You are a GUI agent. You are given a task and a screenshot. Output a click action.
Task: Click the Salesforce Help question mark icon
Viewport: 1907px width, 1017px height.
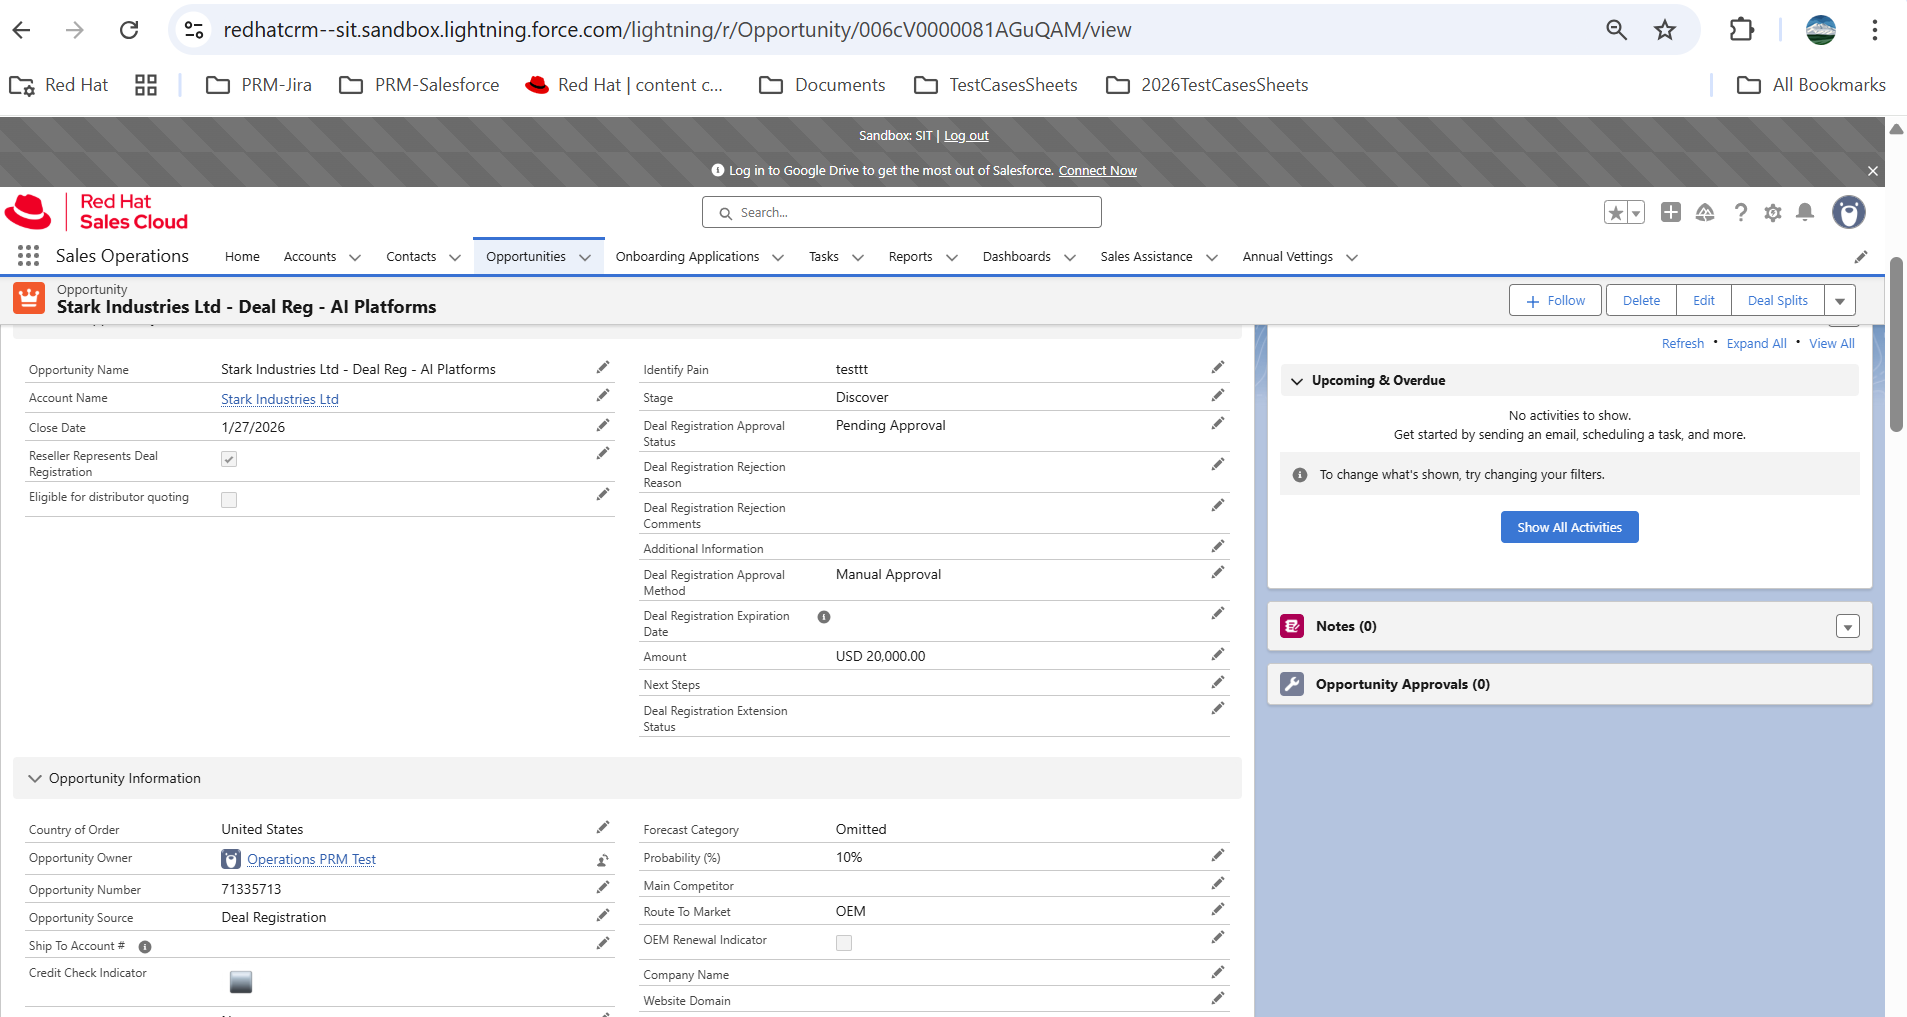(1740, 212)
